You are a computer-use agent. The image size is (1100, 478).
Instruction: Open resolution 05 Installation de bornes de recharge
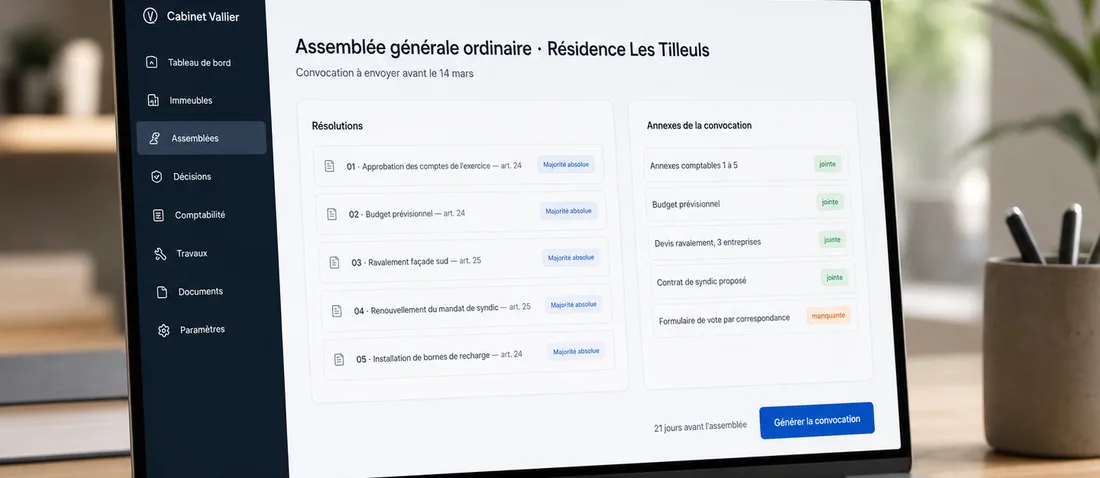(x=469, y=356)
